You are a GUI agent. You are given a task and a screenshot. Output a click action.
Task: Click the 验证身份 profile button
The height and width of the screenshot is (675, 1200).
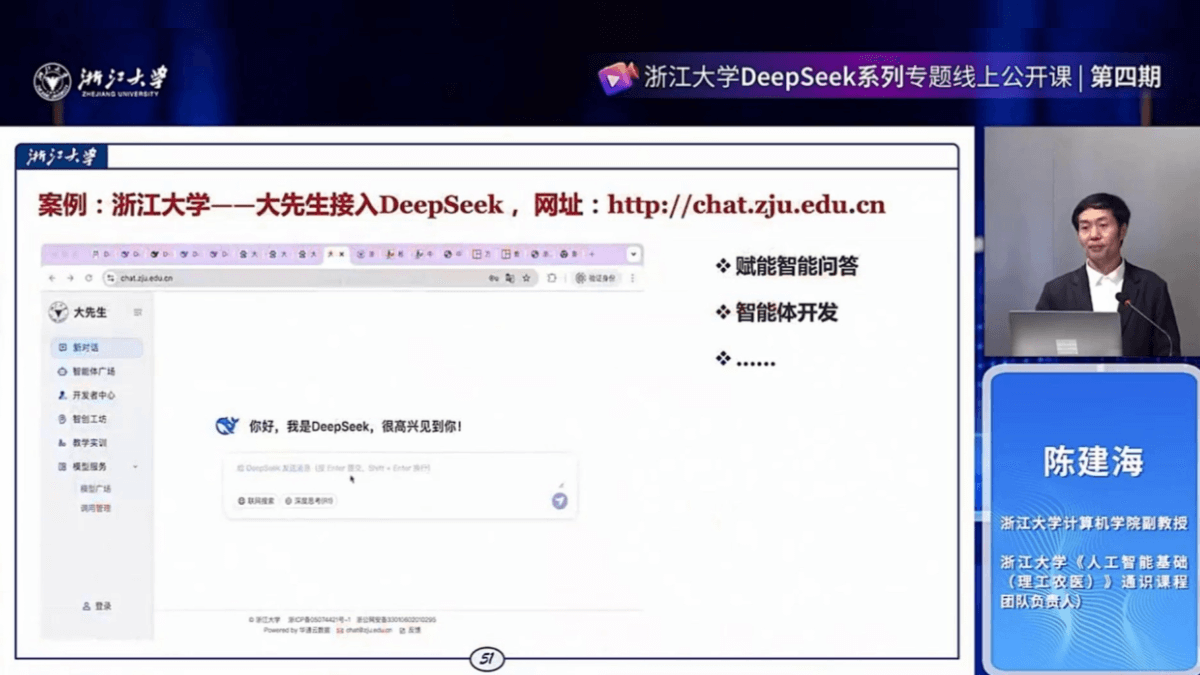596,278
